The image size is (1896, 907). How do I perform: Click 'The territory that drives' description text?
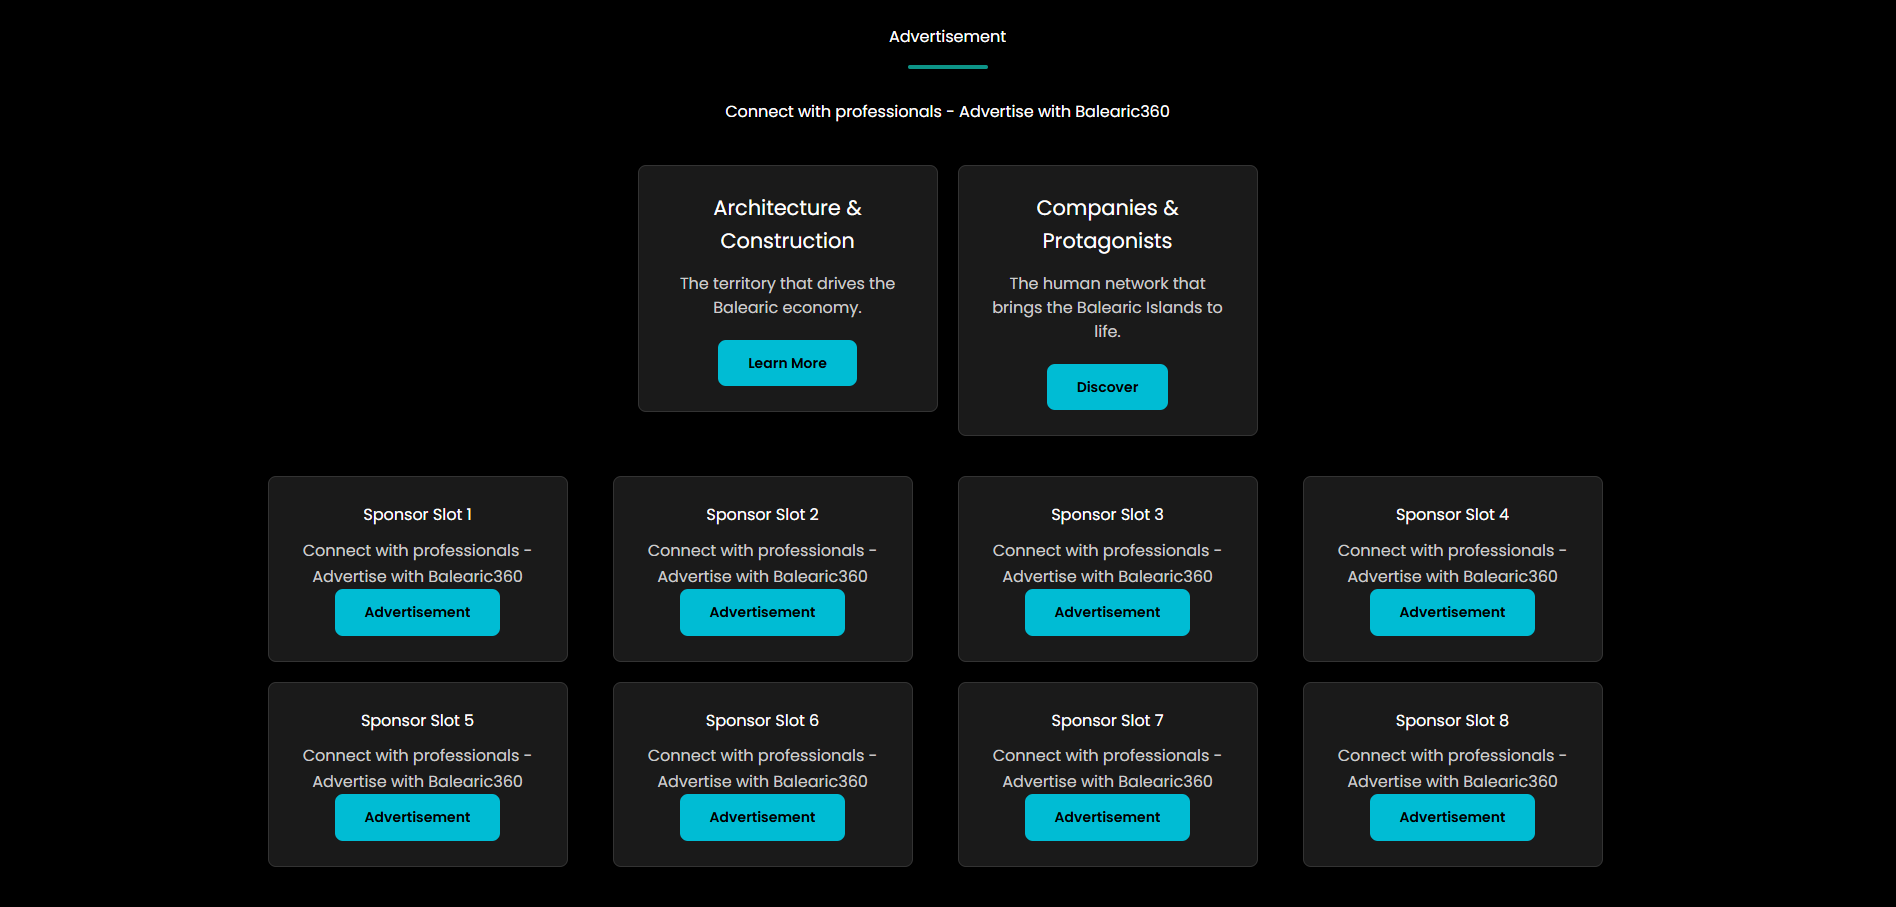[787, 296]
